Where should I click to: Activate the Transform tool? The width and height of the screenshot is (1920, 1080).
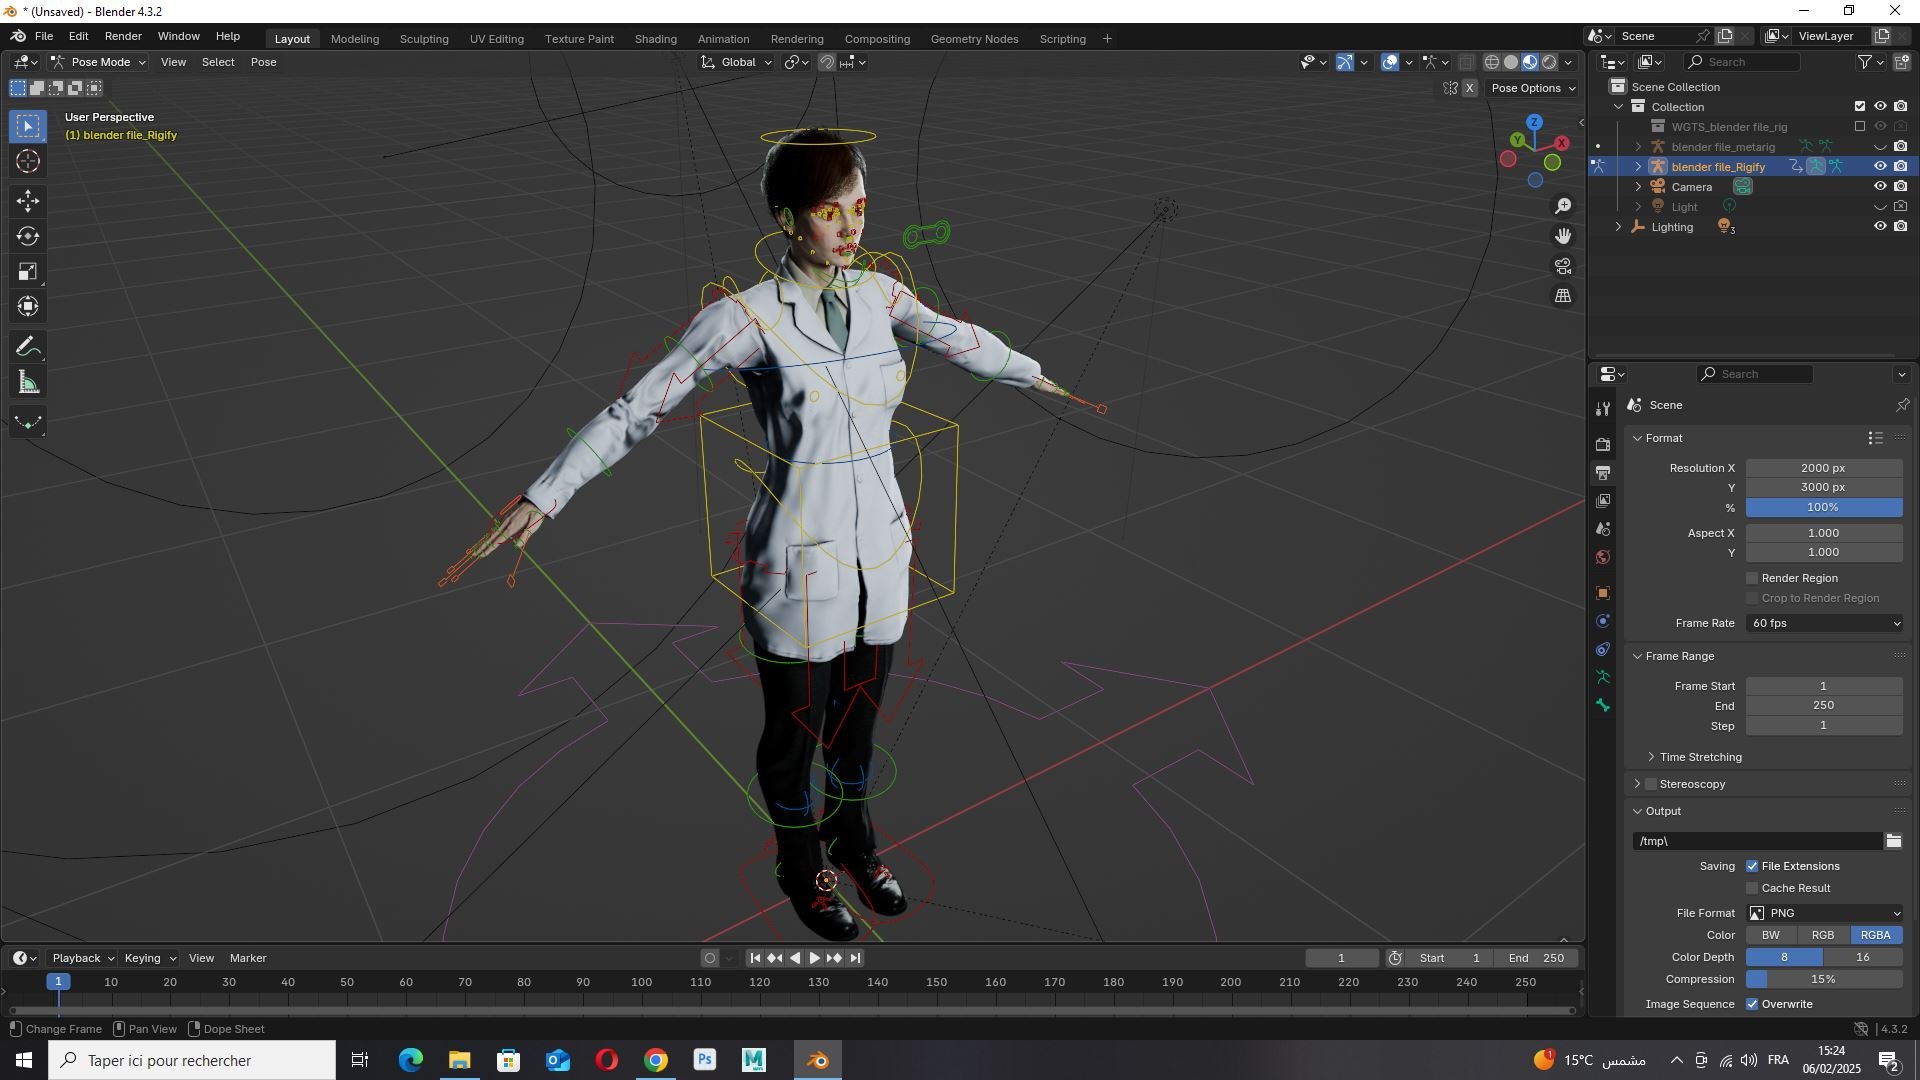(28, 306)
